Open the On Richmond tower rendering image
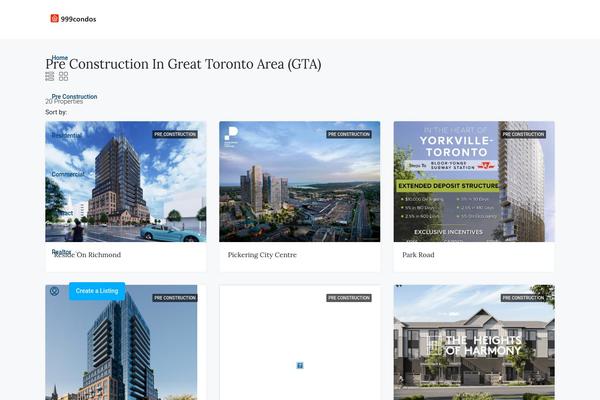Viewport: 600px width, 400px height. (126, 181)
